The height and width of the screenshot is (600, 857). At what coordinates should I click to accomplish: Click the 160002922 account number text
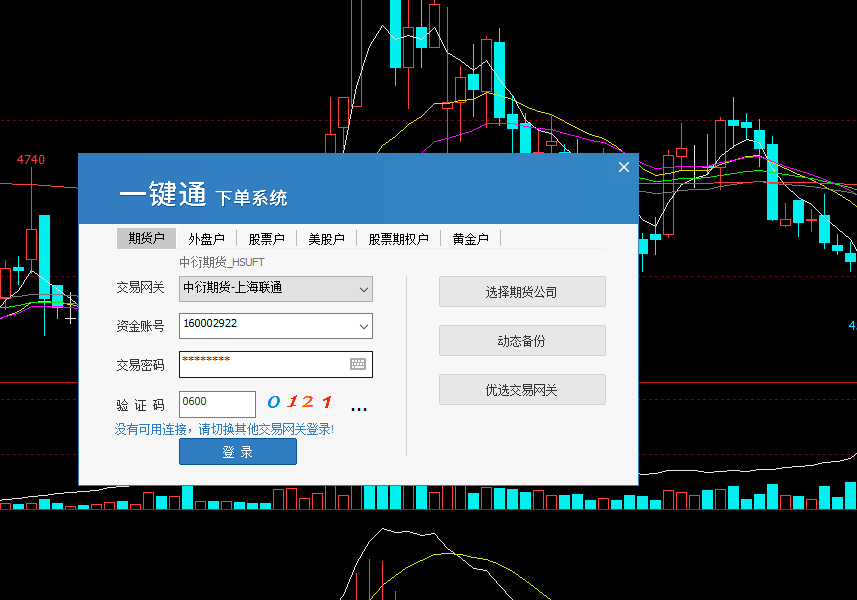coord(210,323)
